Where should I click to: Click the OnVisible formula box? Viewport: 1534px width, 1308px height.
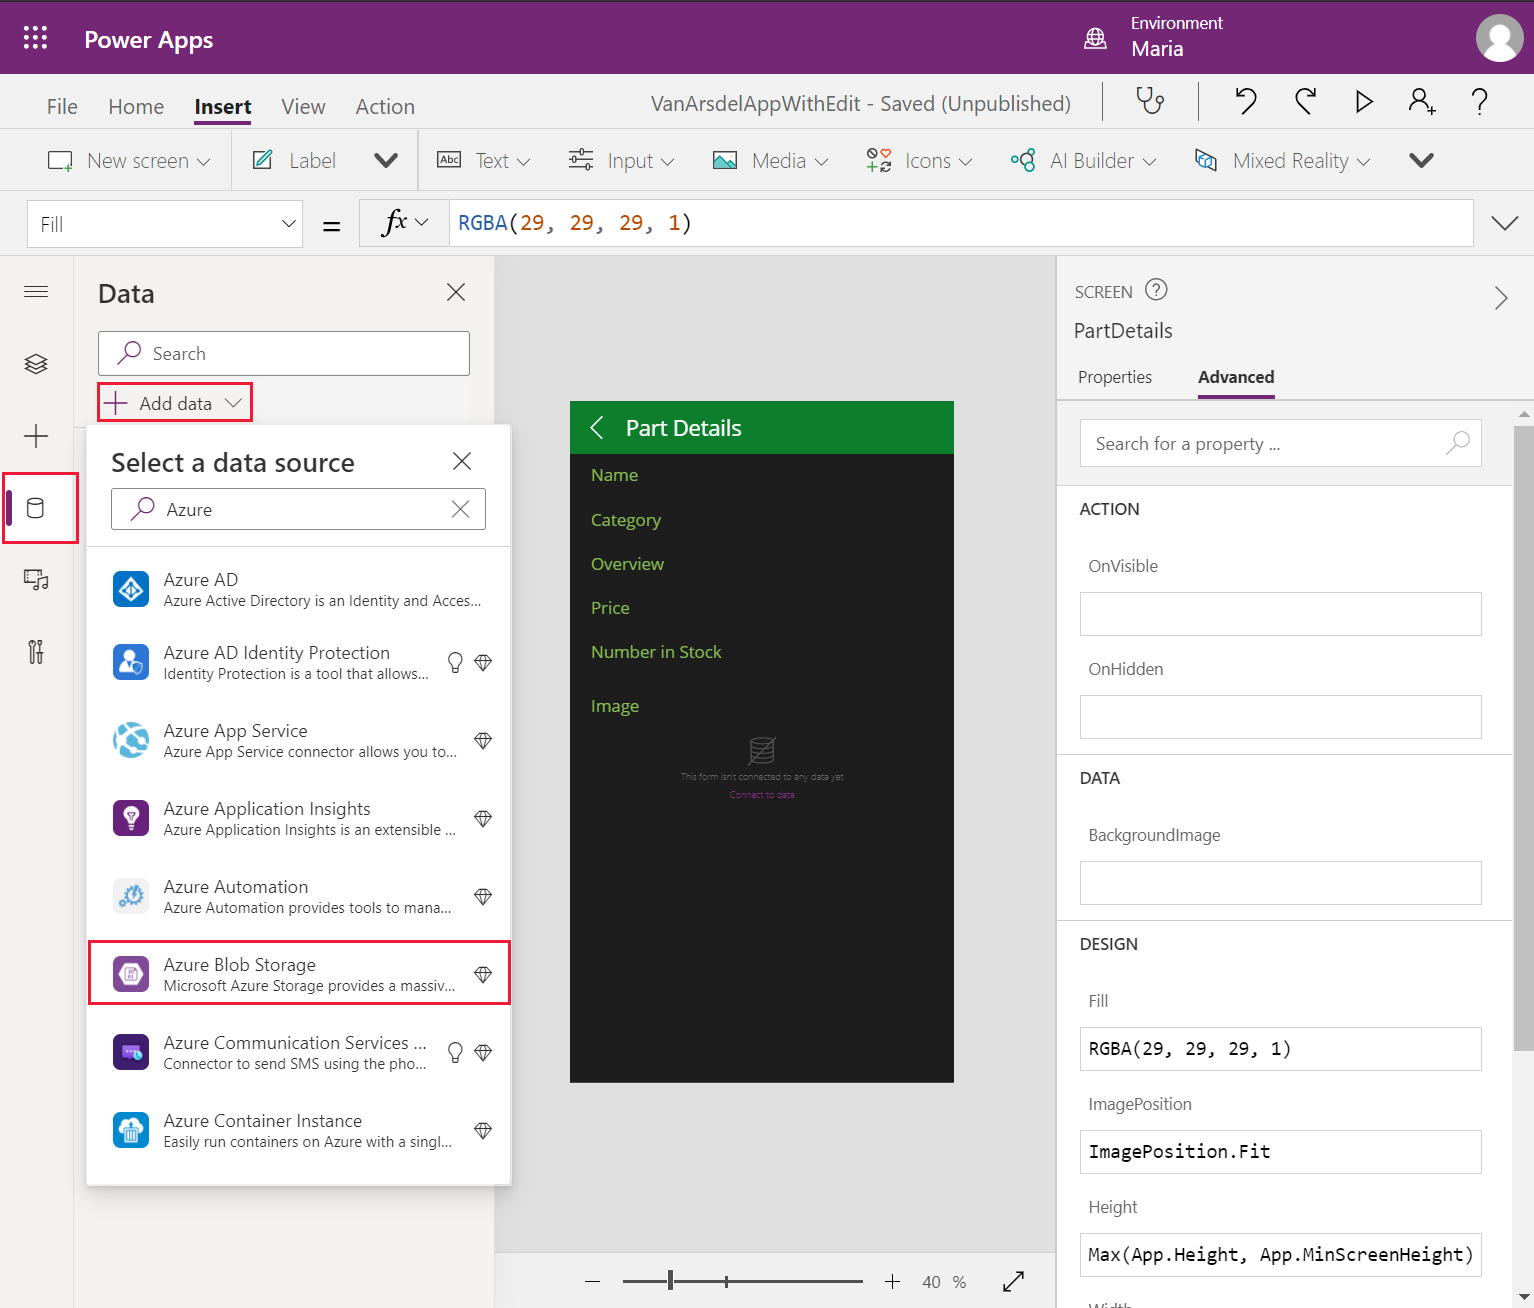[x=1280, y=614]
